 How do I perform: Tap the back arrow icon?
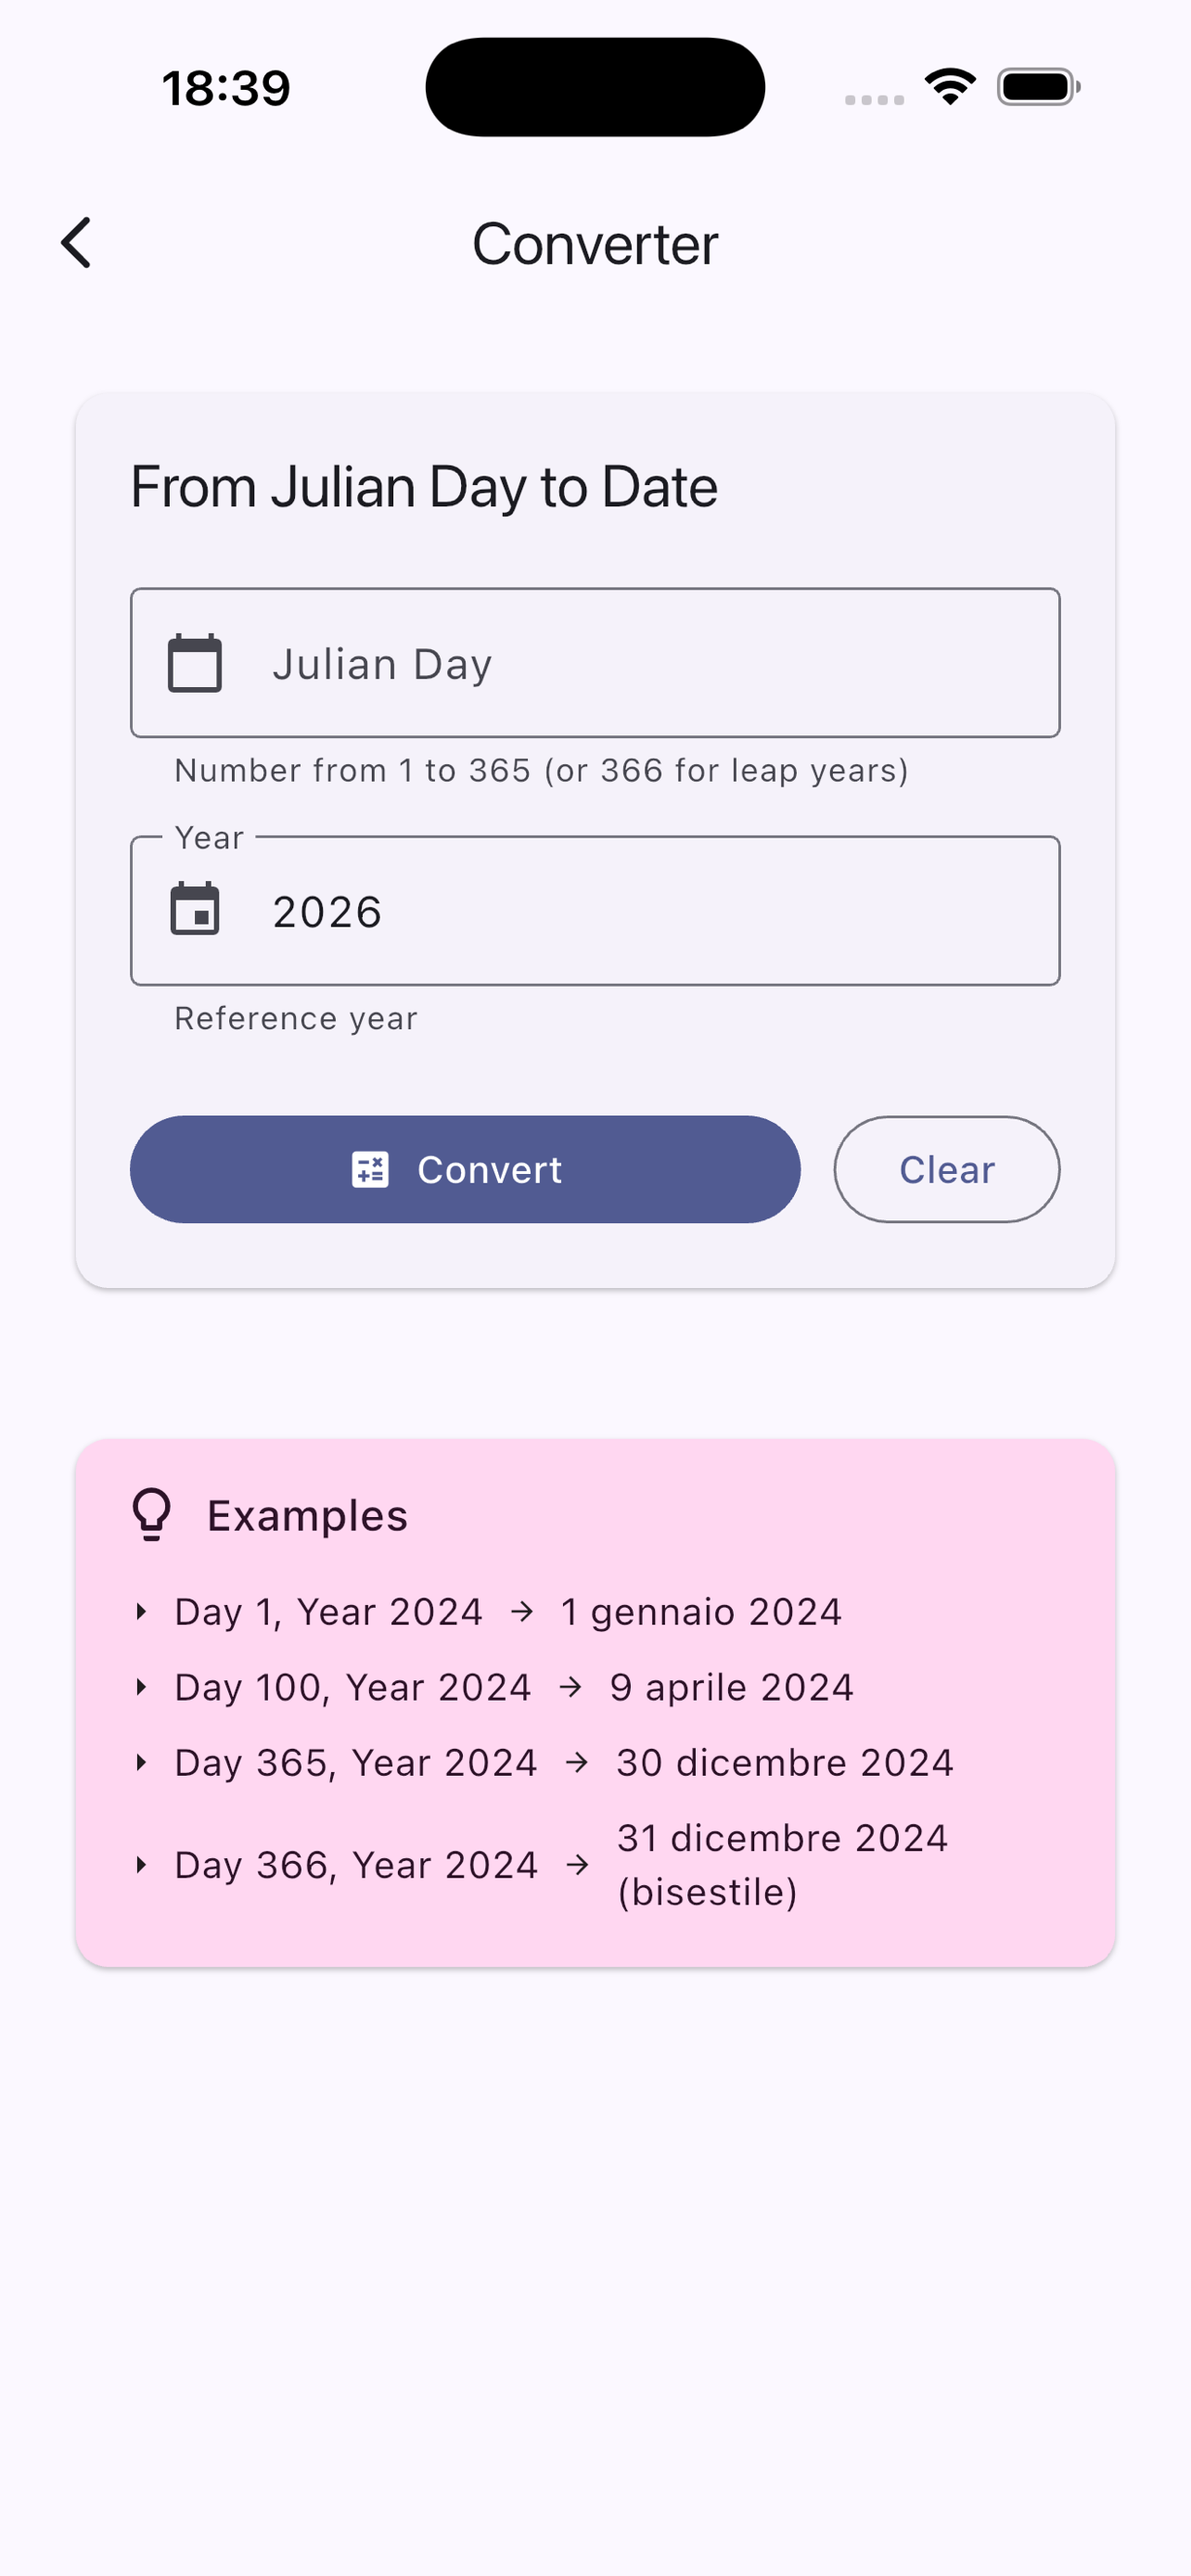[77, 243]
